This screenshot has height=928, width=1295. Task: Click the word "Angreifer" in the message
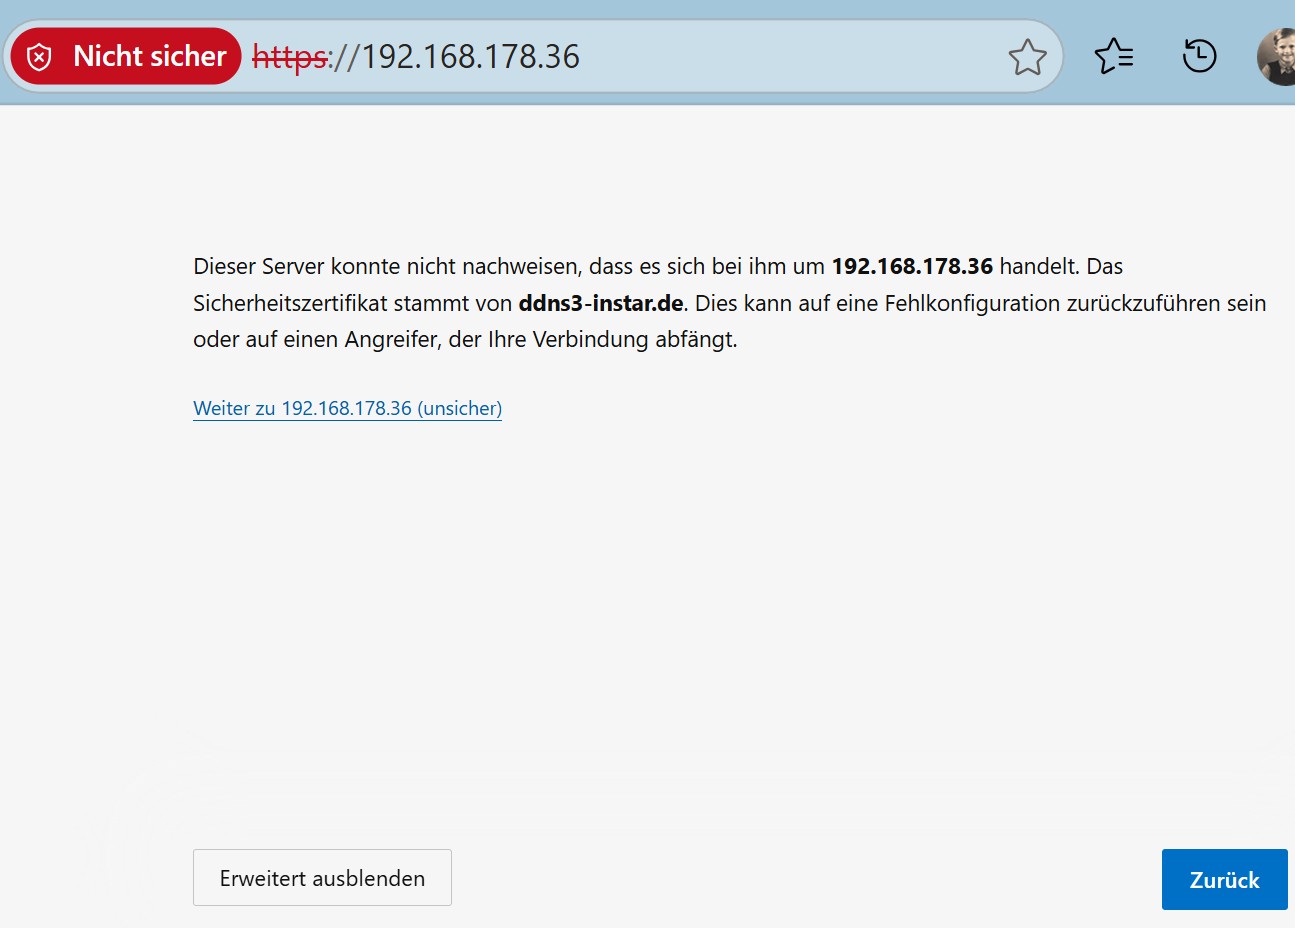click(x=393, y=340)
